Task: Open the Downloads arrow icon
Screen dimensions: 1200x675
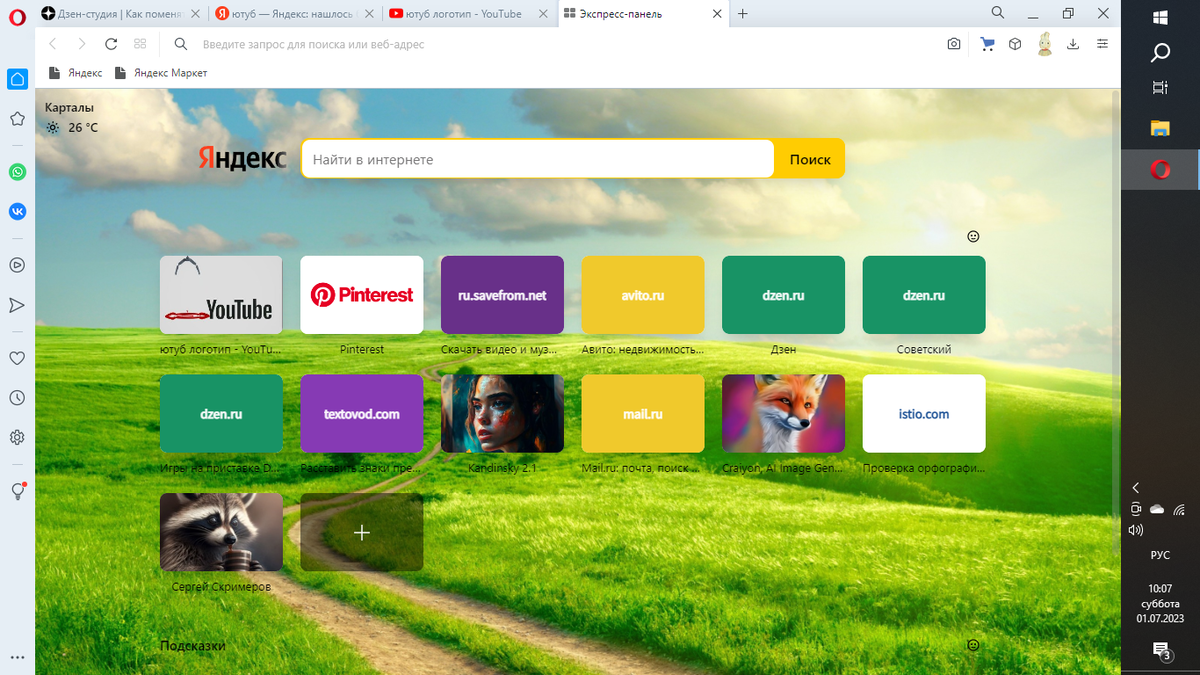Action: (x=1073, y=44)
